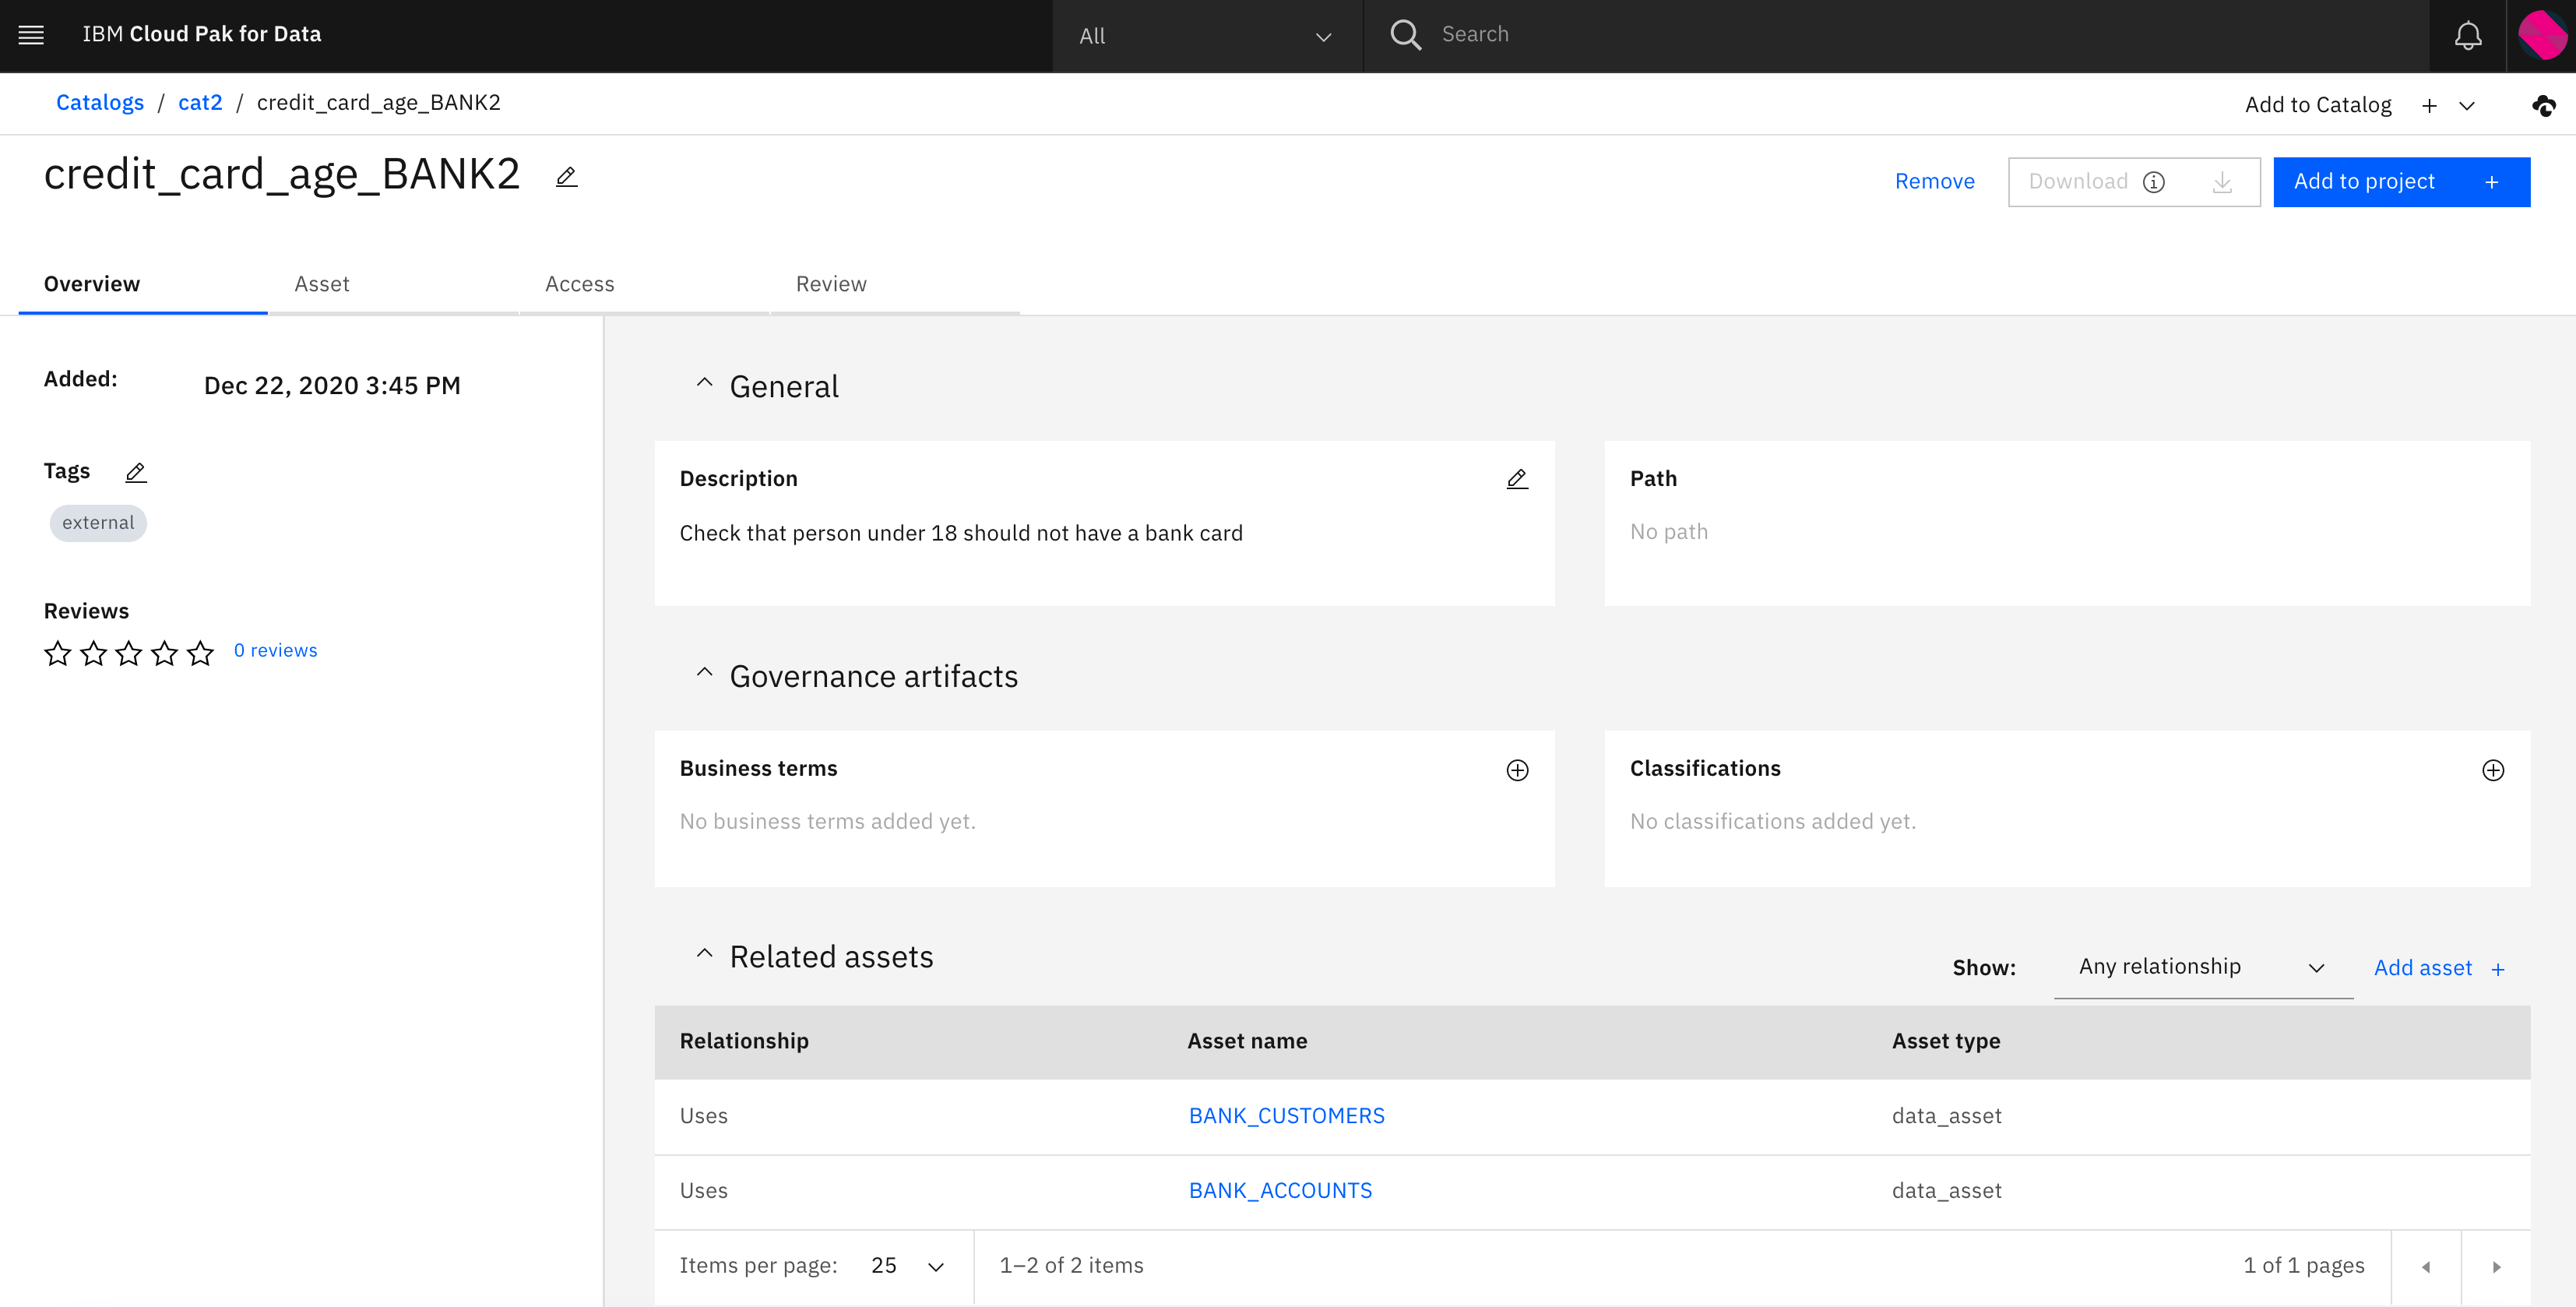Click in the Search input field

coord(1900,35)
